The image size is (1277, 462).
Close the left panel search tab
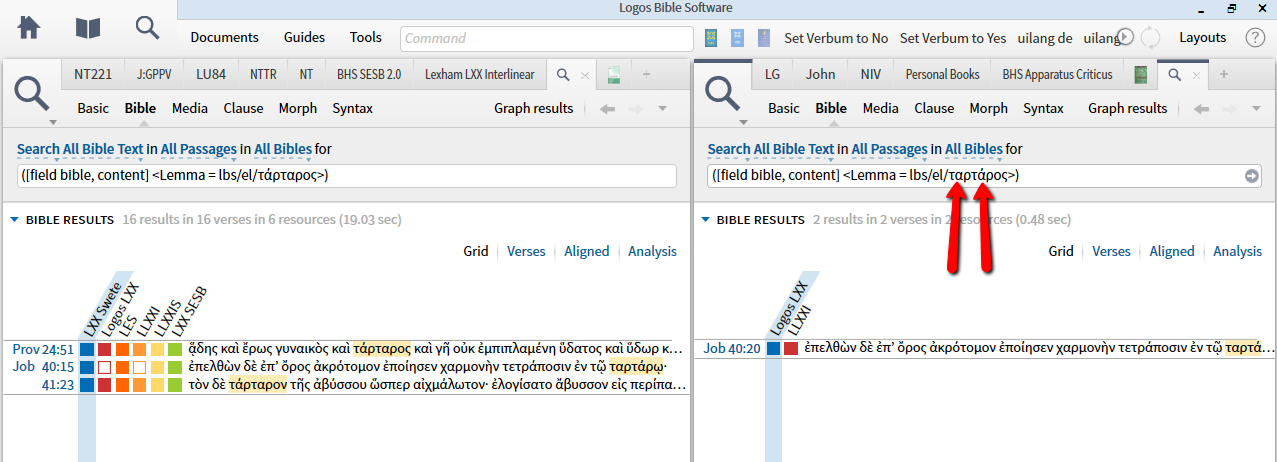(586, 75)
